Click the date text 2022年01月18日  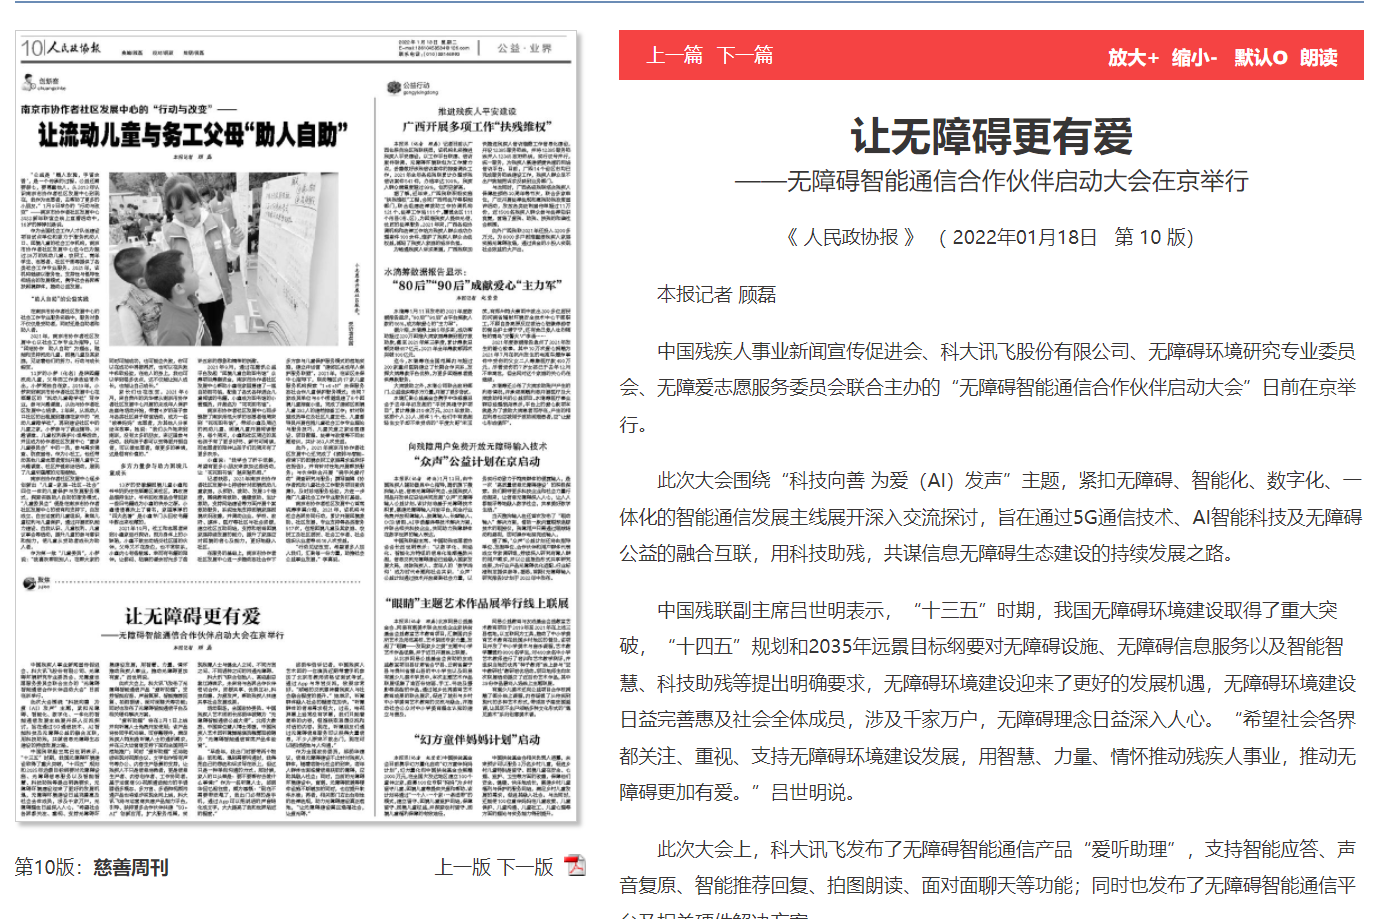(1025, 237)
